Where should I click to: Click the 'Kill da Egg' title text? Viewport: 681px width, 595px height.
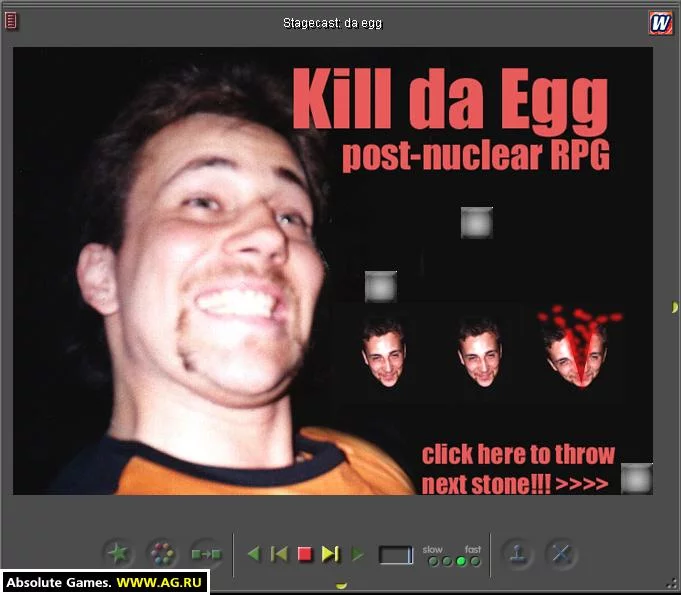click(450, 101)
